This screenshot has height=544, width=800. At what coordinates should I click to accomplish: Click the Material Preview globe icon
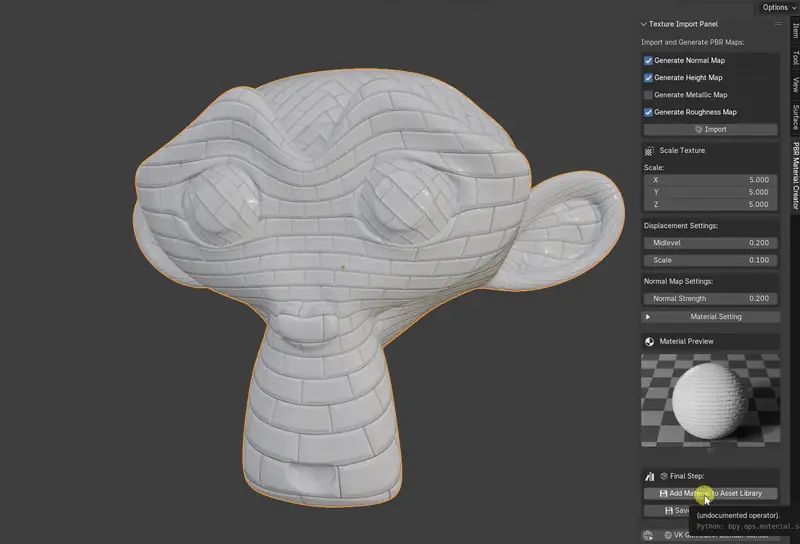tap(649, 342)
